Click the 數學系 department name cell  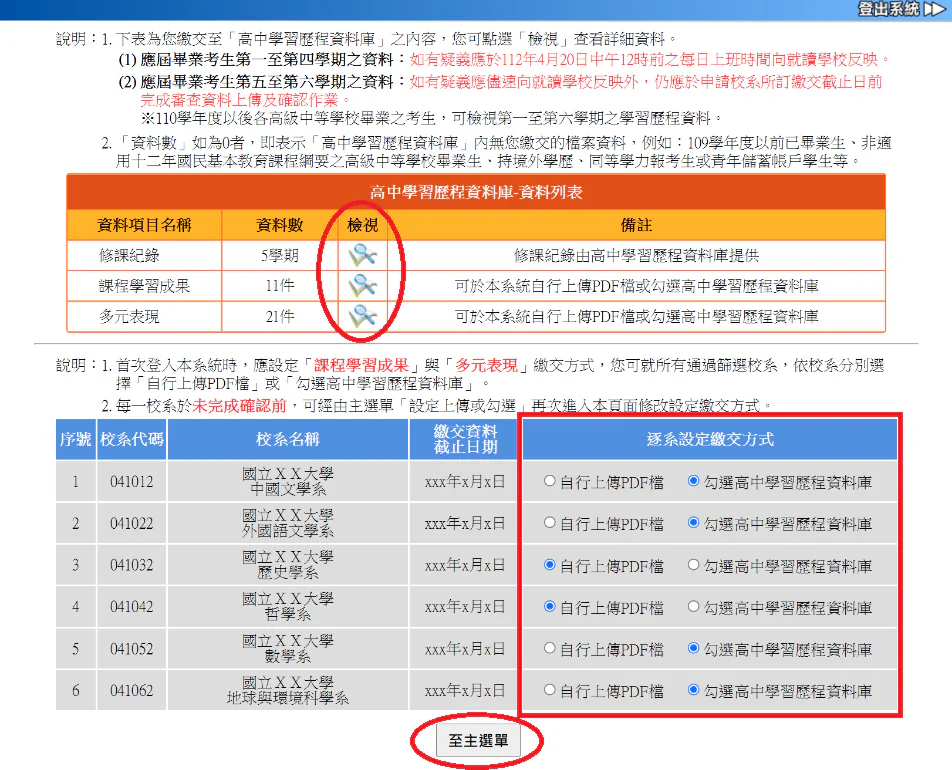(x=288, y=649)
